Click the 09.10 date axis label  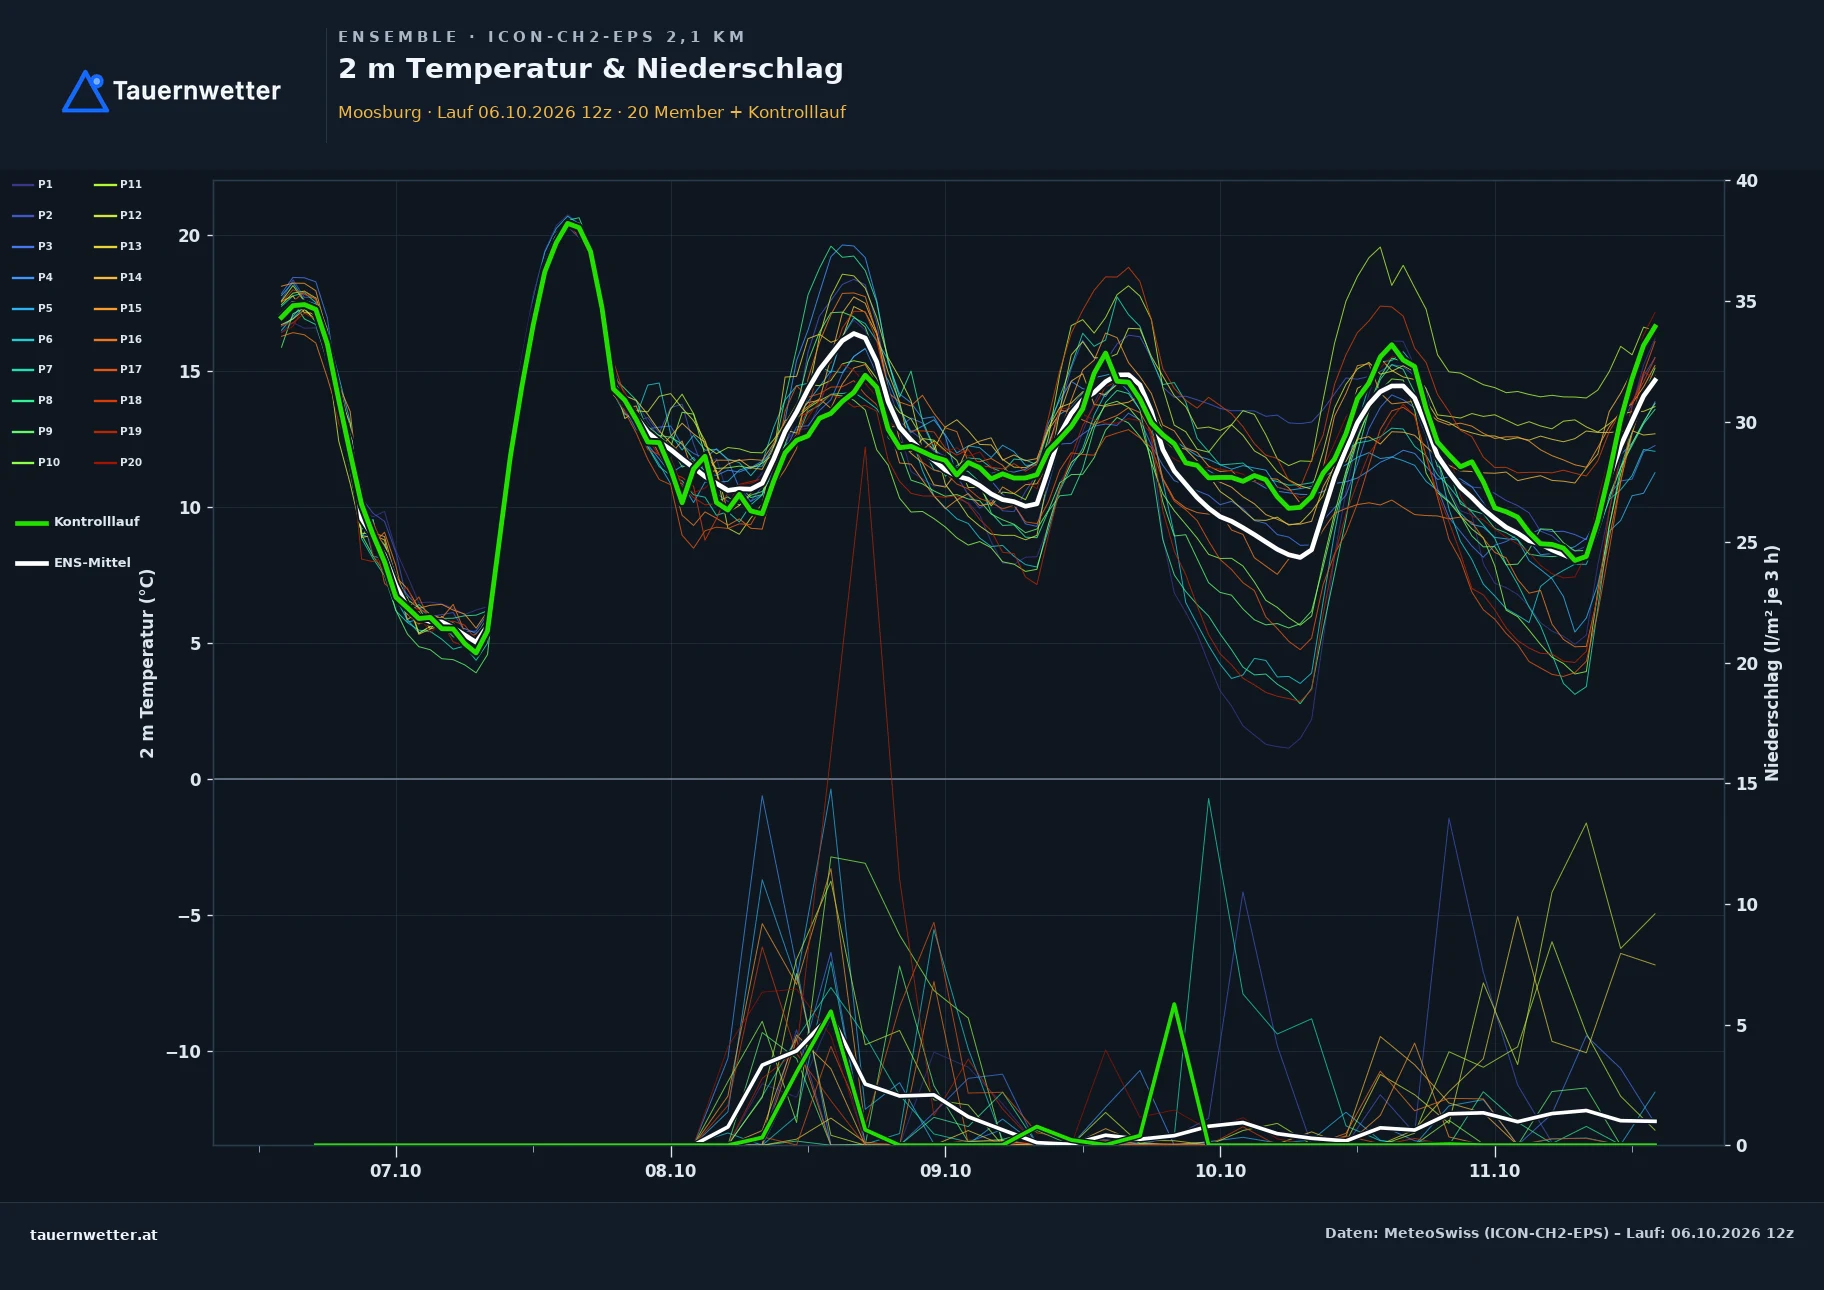pos(945,1171)
